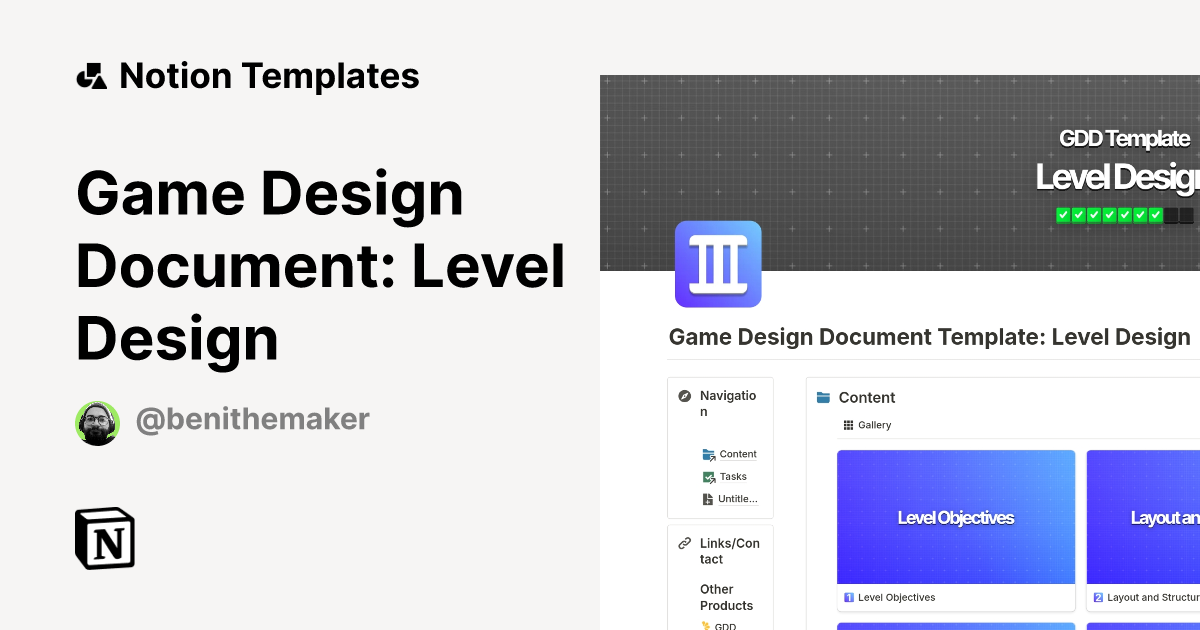This screenshot has height=630, width=1200.
Task: Click the chain icon beside Links/Contact
Action: (x=683, y=542)
